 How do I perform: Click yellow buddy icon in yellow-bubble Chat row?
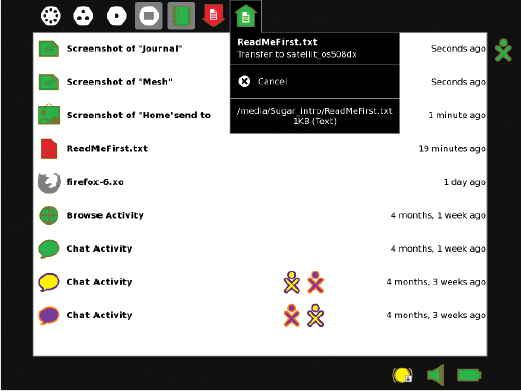click(292, 282)
